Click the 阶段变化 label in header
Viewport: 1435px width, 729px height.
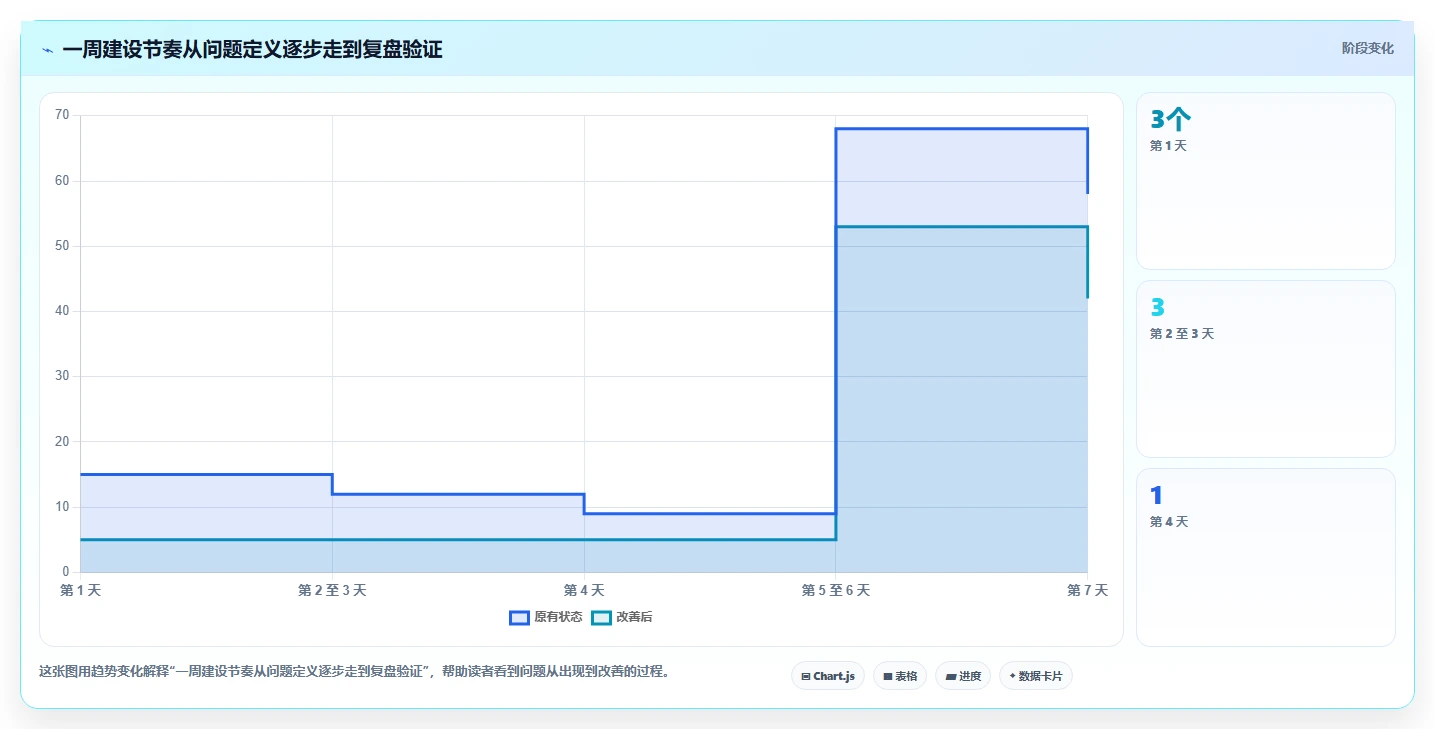pos(1367,49)
